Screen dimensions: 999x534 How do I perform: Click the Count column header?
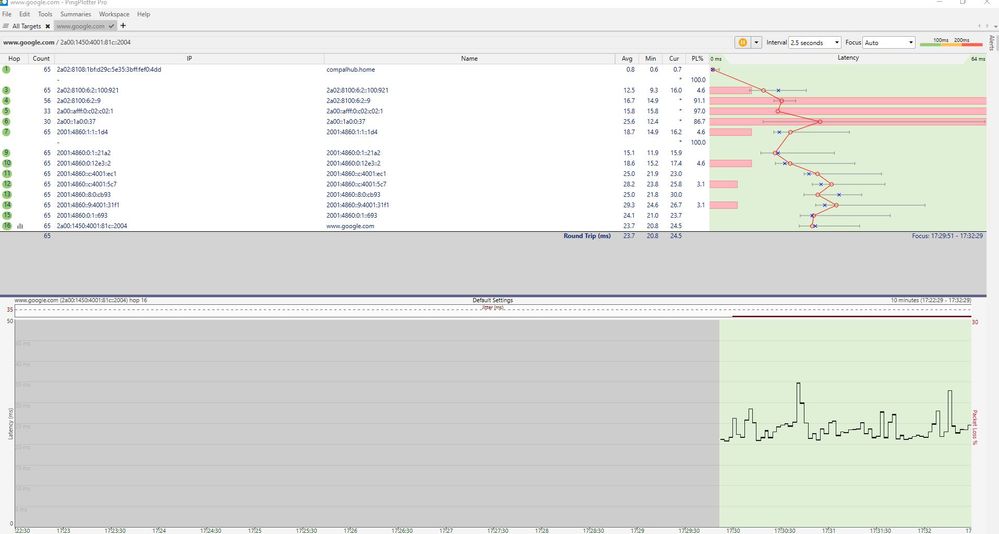point(41,59)
